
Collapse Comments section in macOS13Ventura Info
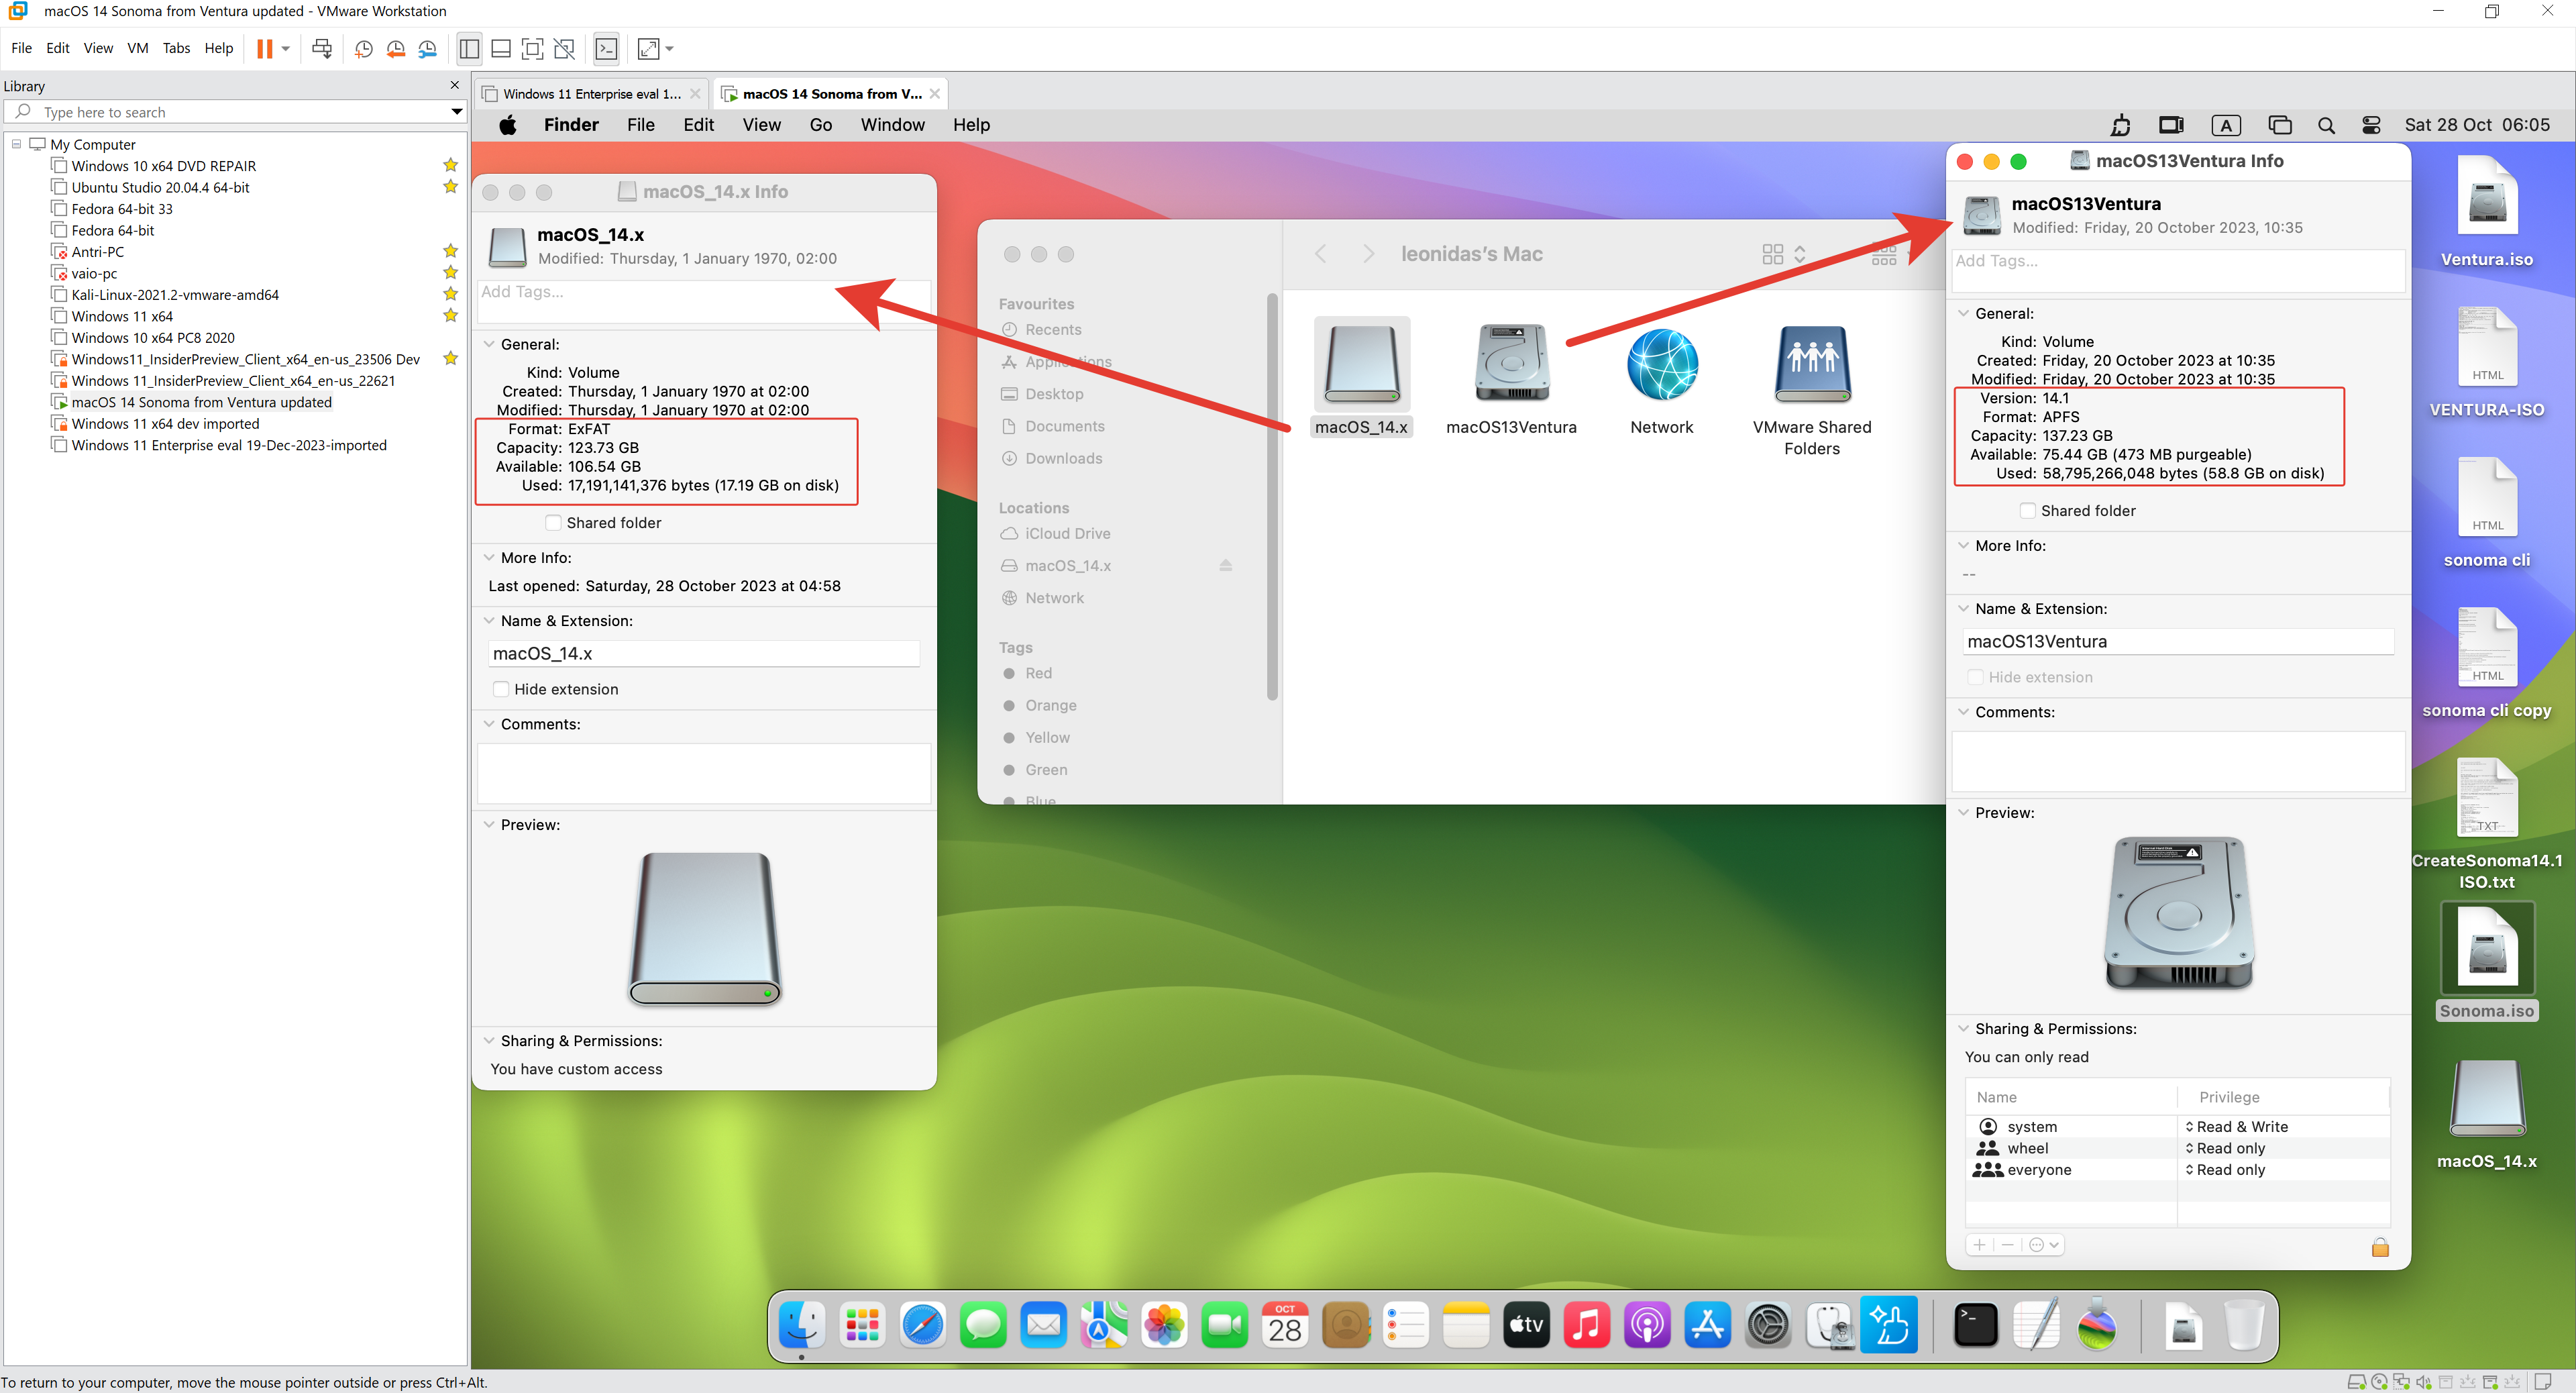pyautogui.click(x=1964, y=711)
